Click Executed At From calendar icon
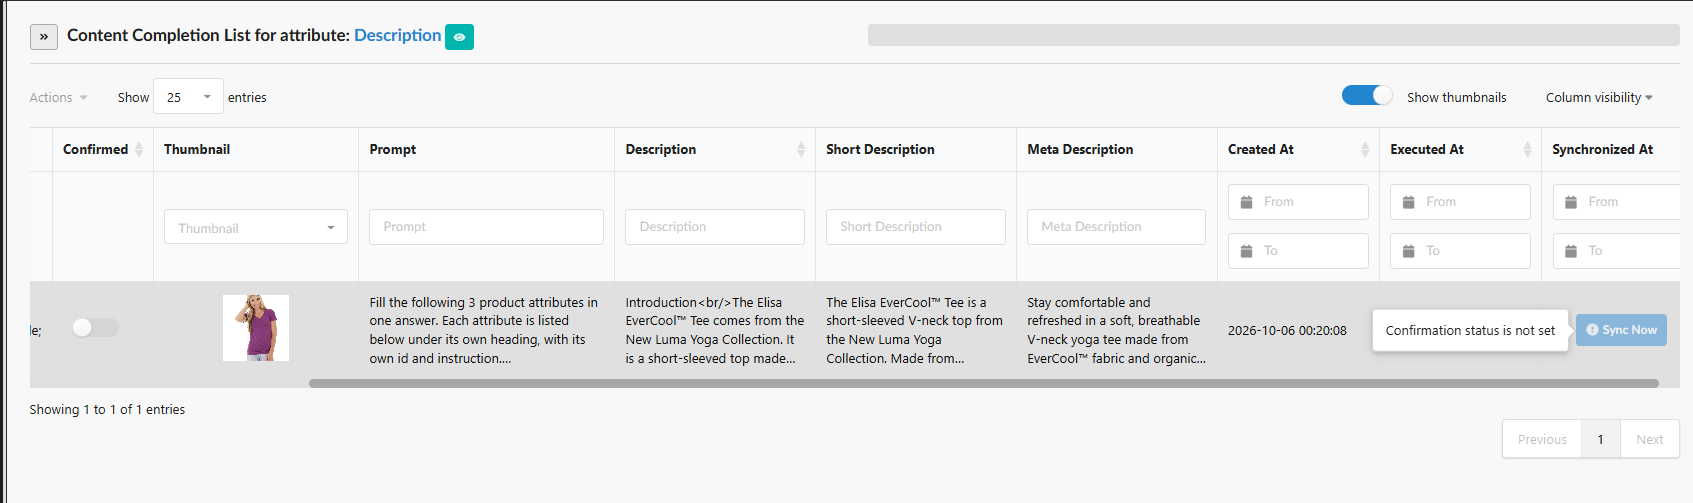The image size is (1693, 503). click(x=1408, y=202)
